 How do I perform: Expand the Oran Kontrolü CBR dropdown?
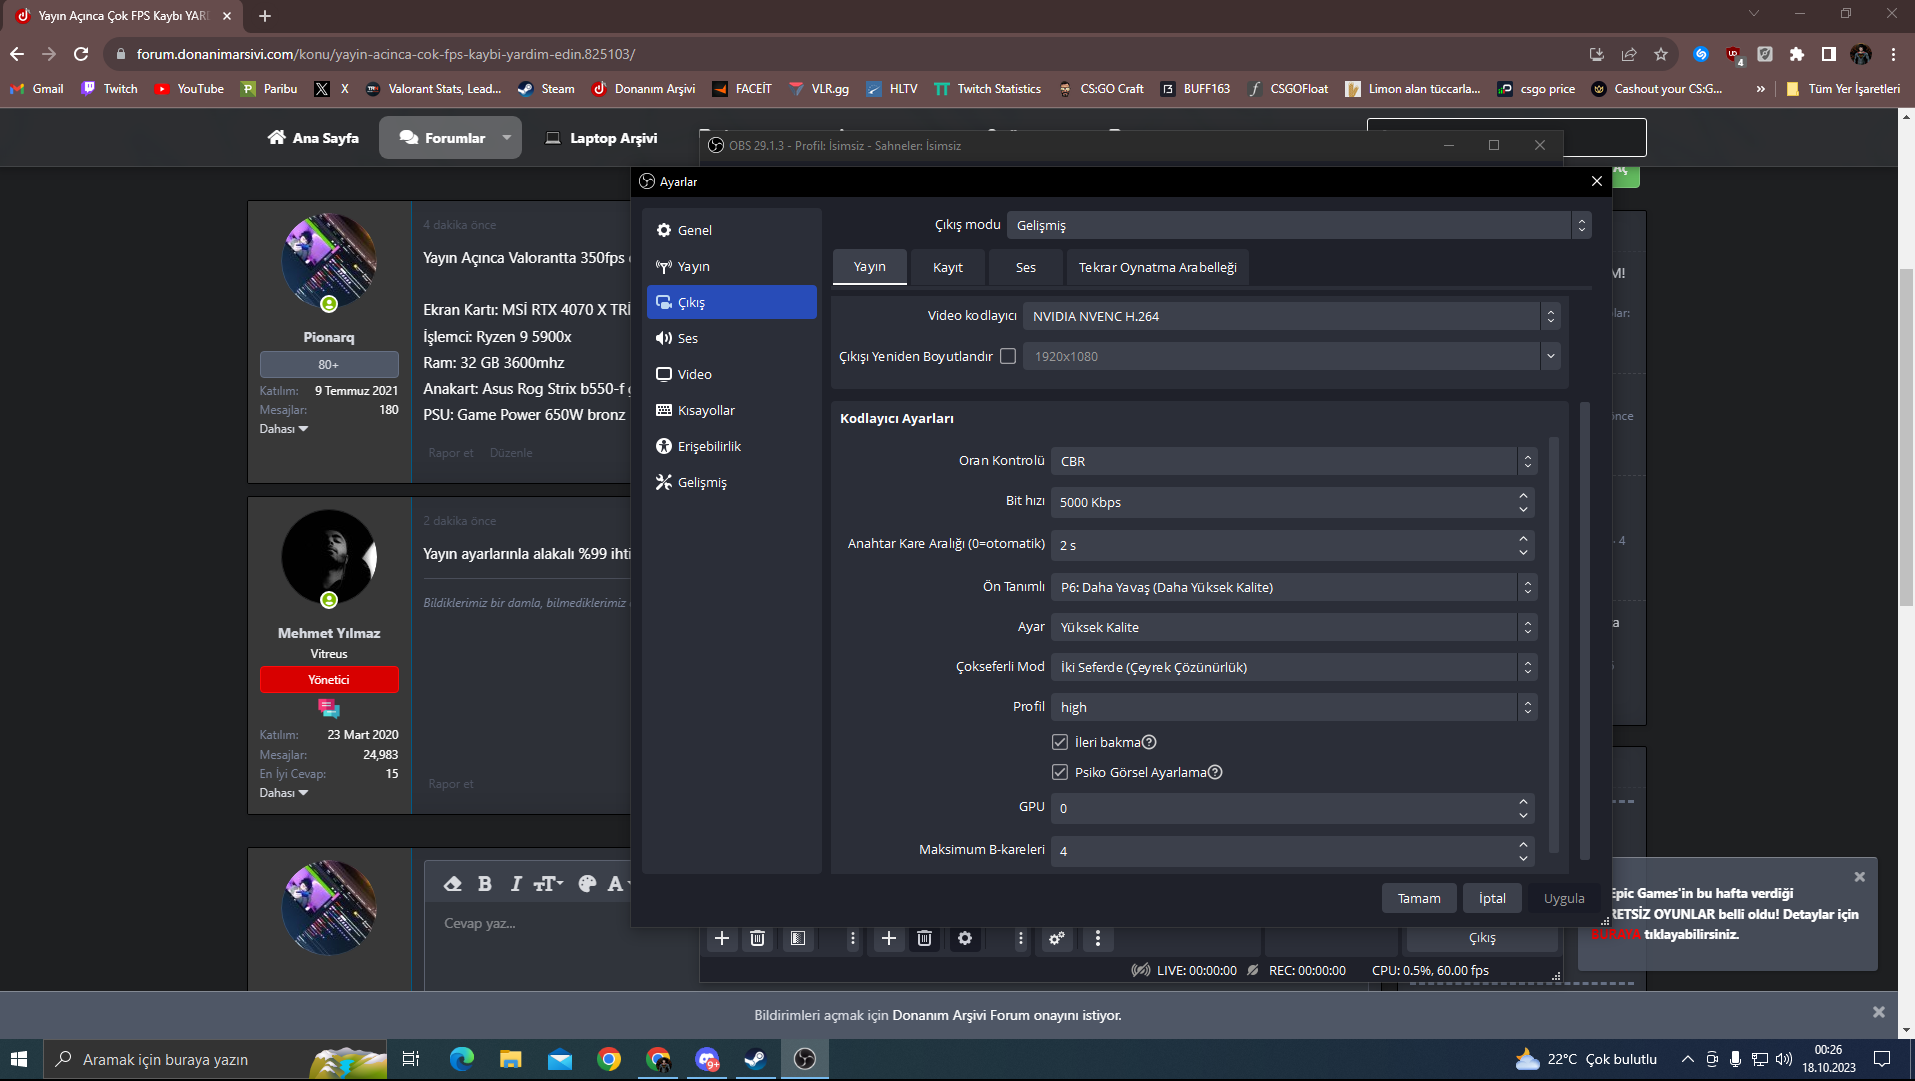click(1292, 461)
